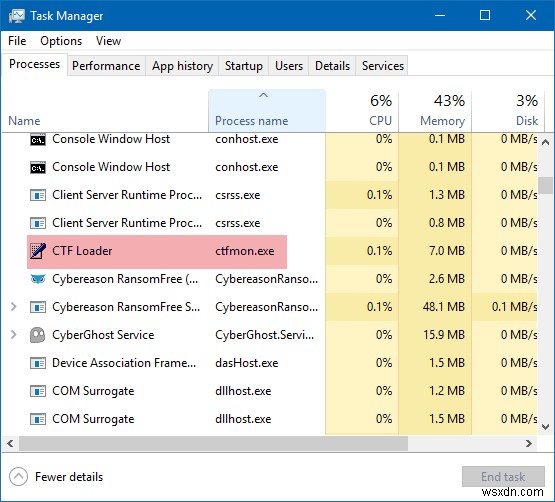The width and height of the screenshot is (555, 502).
Task: Switch to the Details tab
Action: coord(332,66)
